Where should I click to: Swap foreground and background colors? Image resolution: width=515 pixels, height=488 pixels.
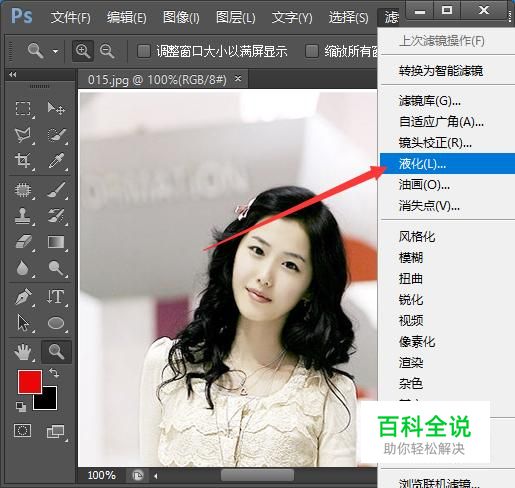(x=54, y=373)
